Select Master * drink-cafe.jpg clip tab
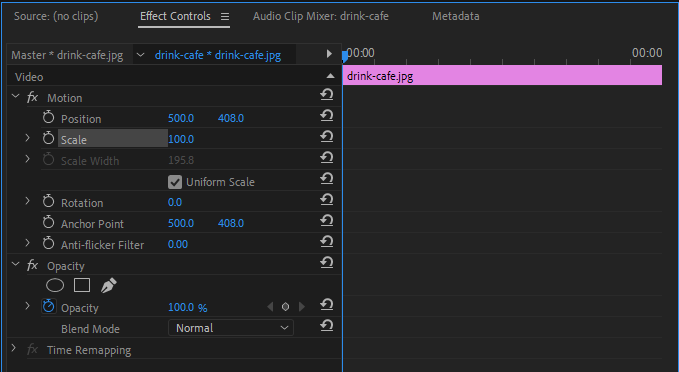The image size is (679, 372). (x=67, y=55)
